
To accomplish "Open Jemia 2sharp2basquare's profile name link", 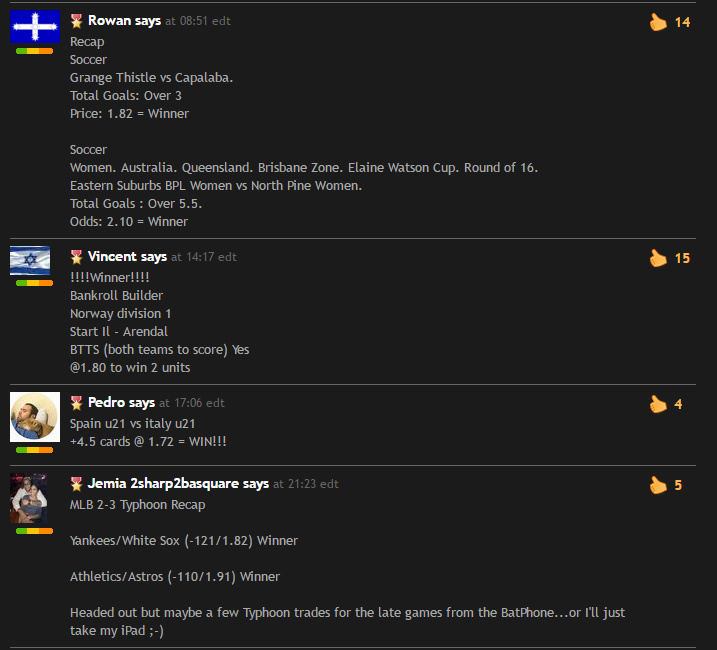I will (163, 483).
